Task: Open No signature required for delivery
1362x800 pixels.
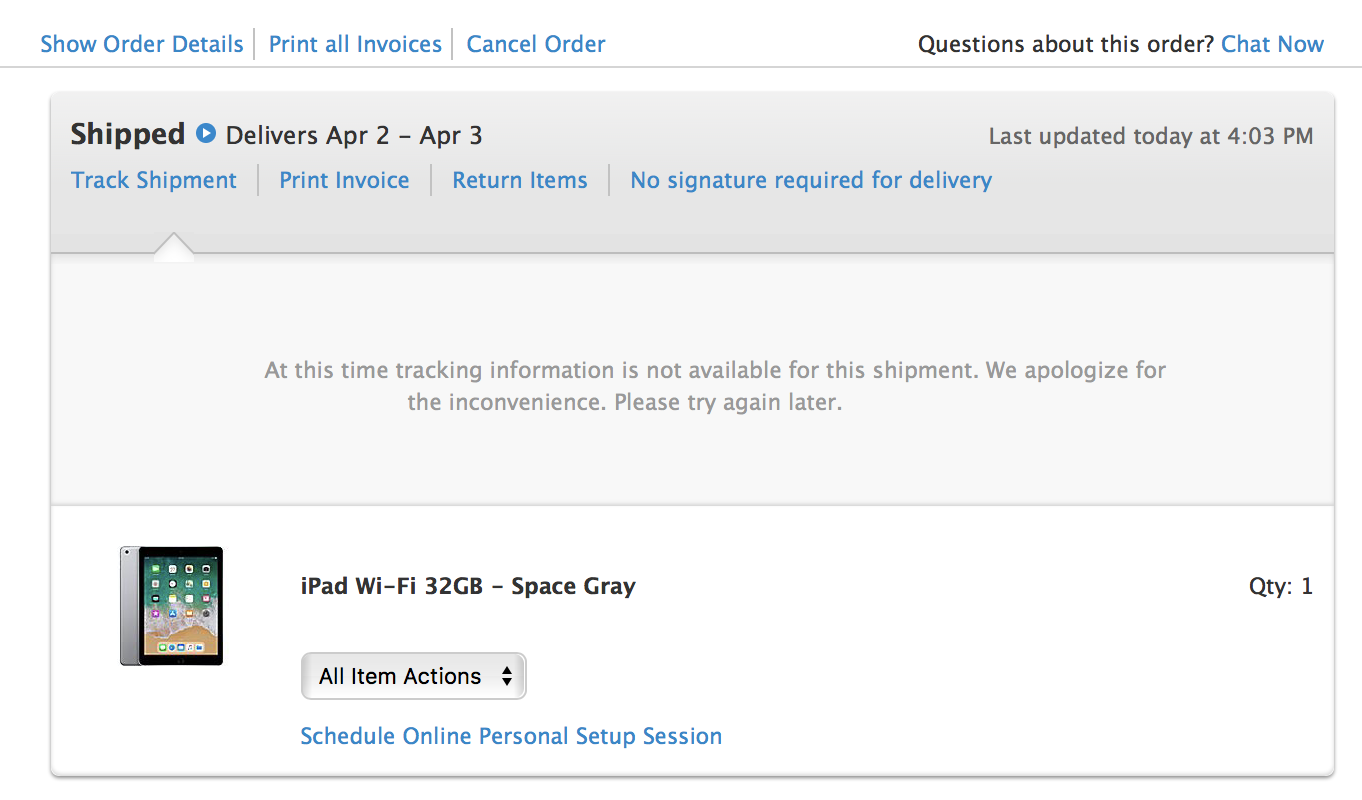Action: click(x=811, y=181)
